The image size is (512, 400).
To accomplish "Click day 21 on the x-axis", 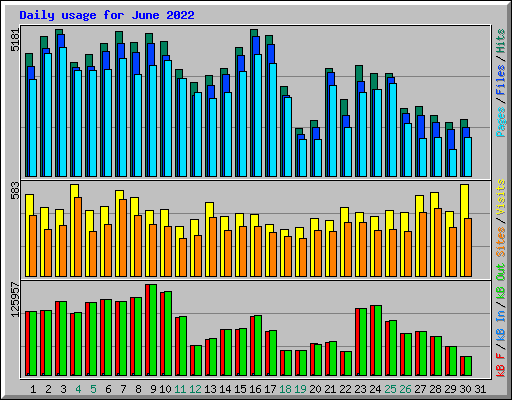I will click(330, 389).
